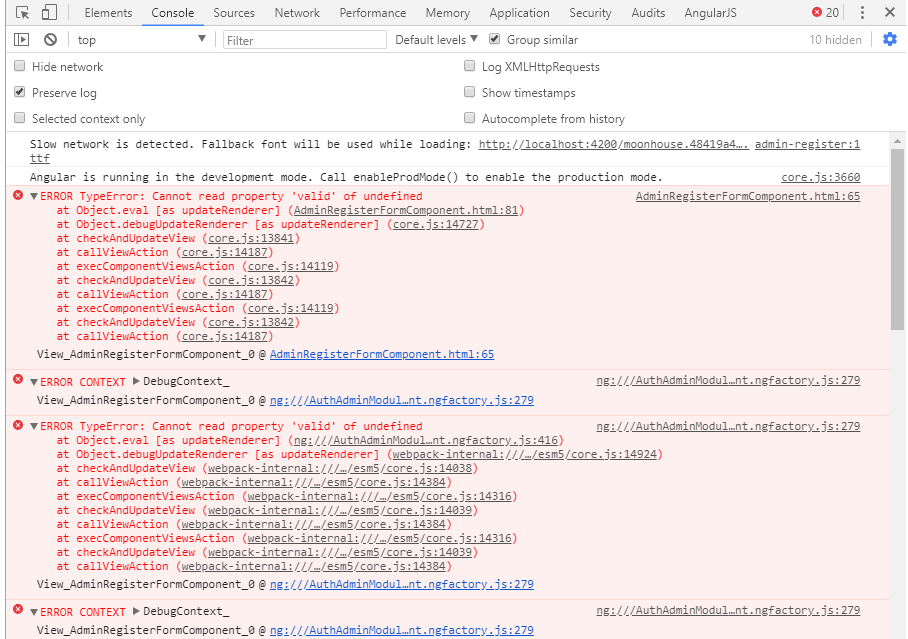Open the Memory tab

pos(448,13)
